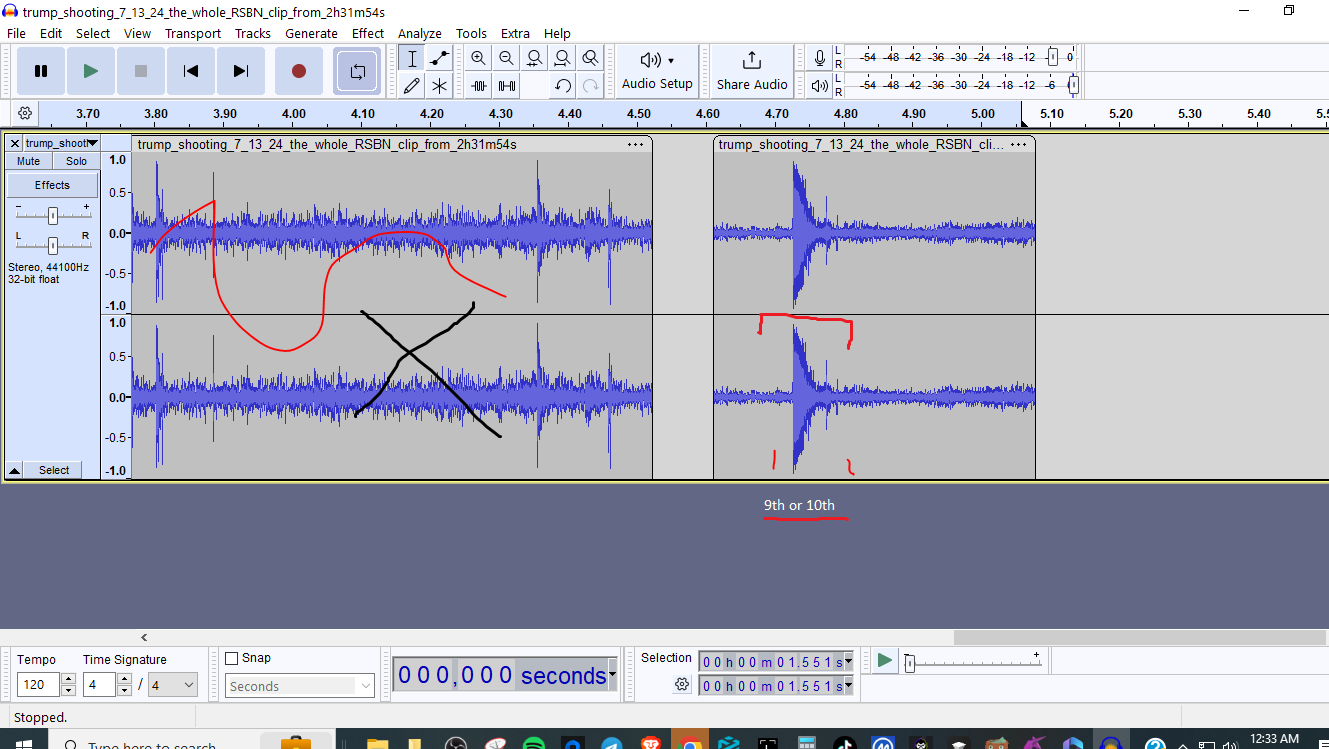Open the second clip's options menu
Screen dimensions: 1329x749
tap(1019, 145)
